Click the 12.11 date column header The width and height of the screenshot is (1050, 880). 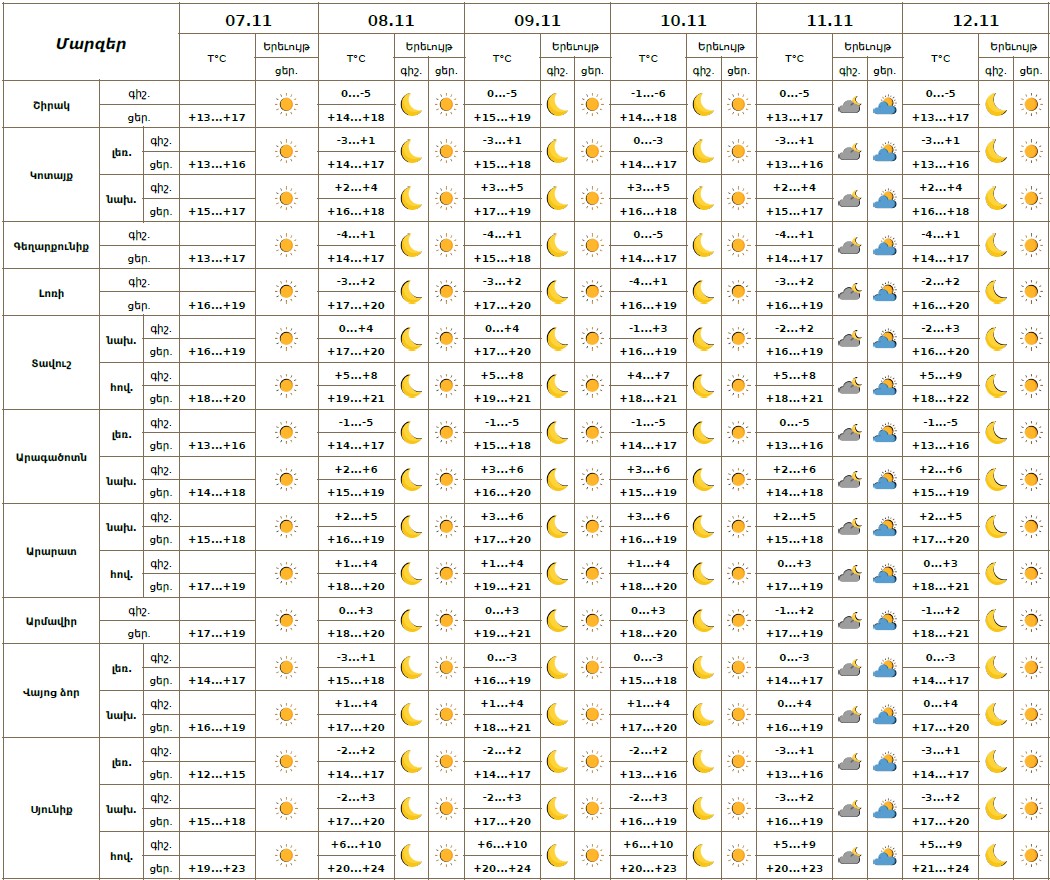(x=975, y=19)
